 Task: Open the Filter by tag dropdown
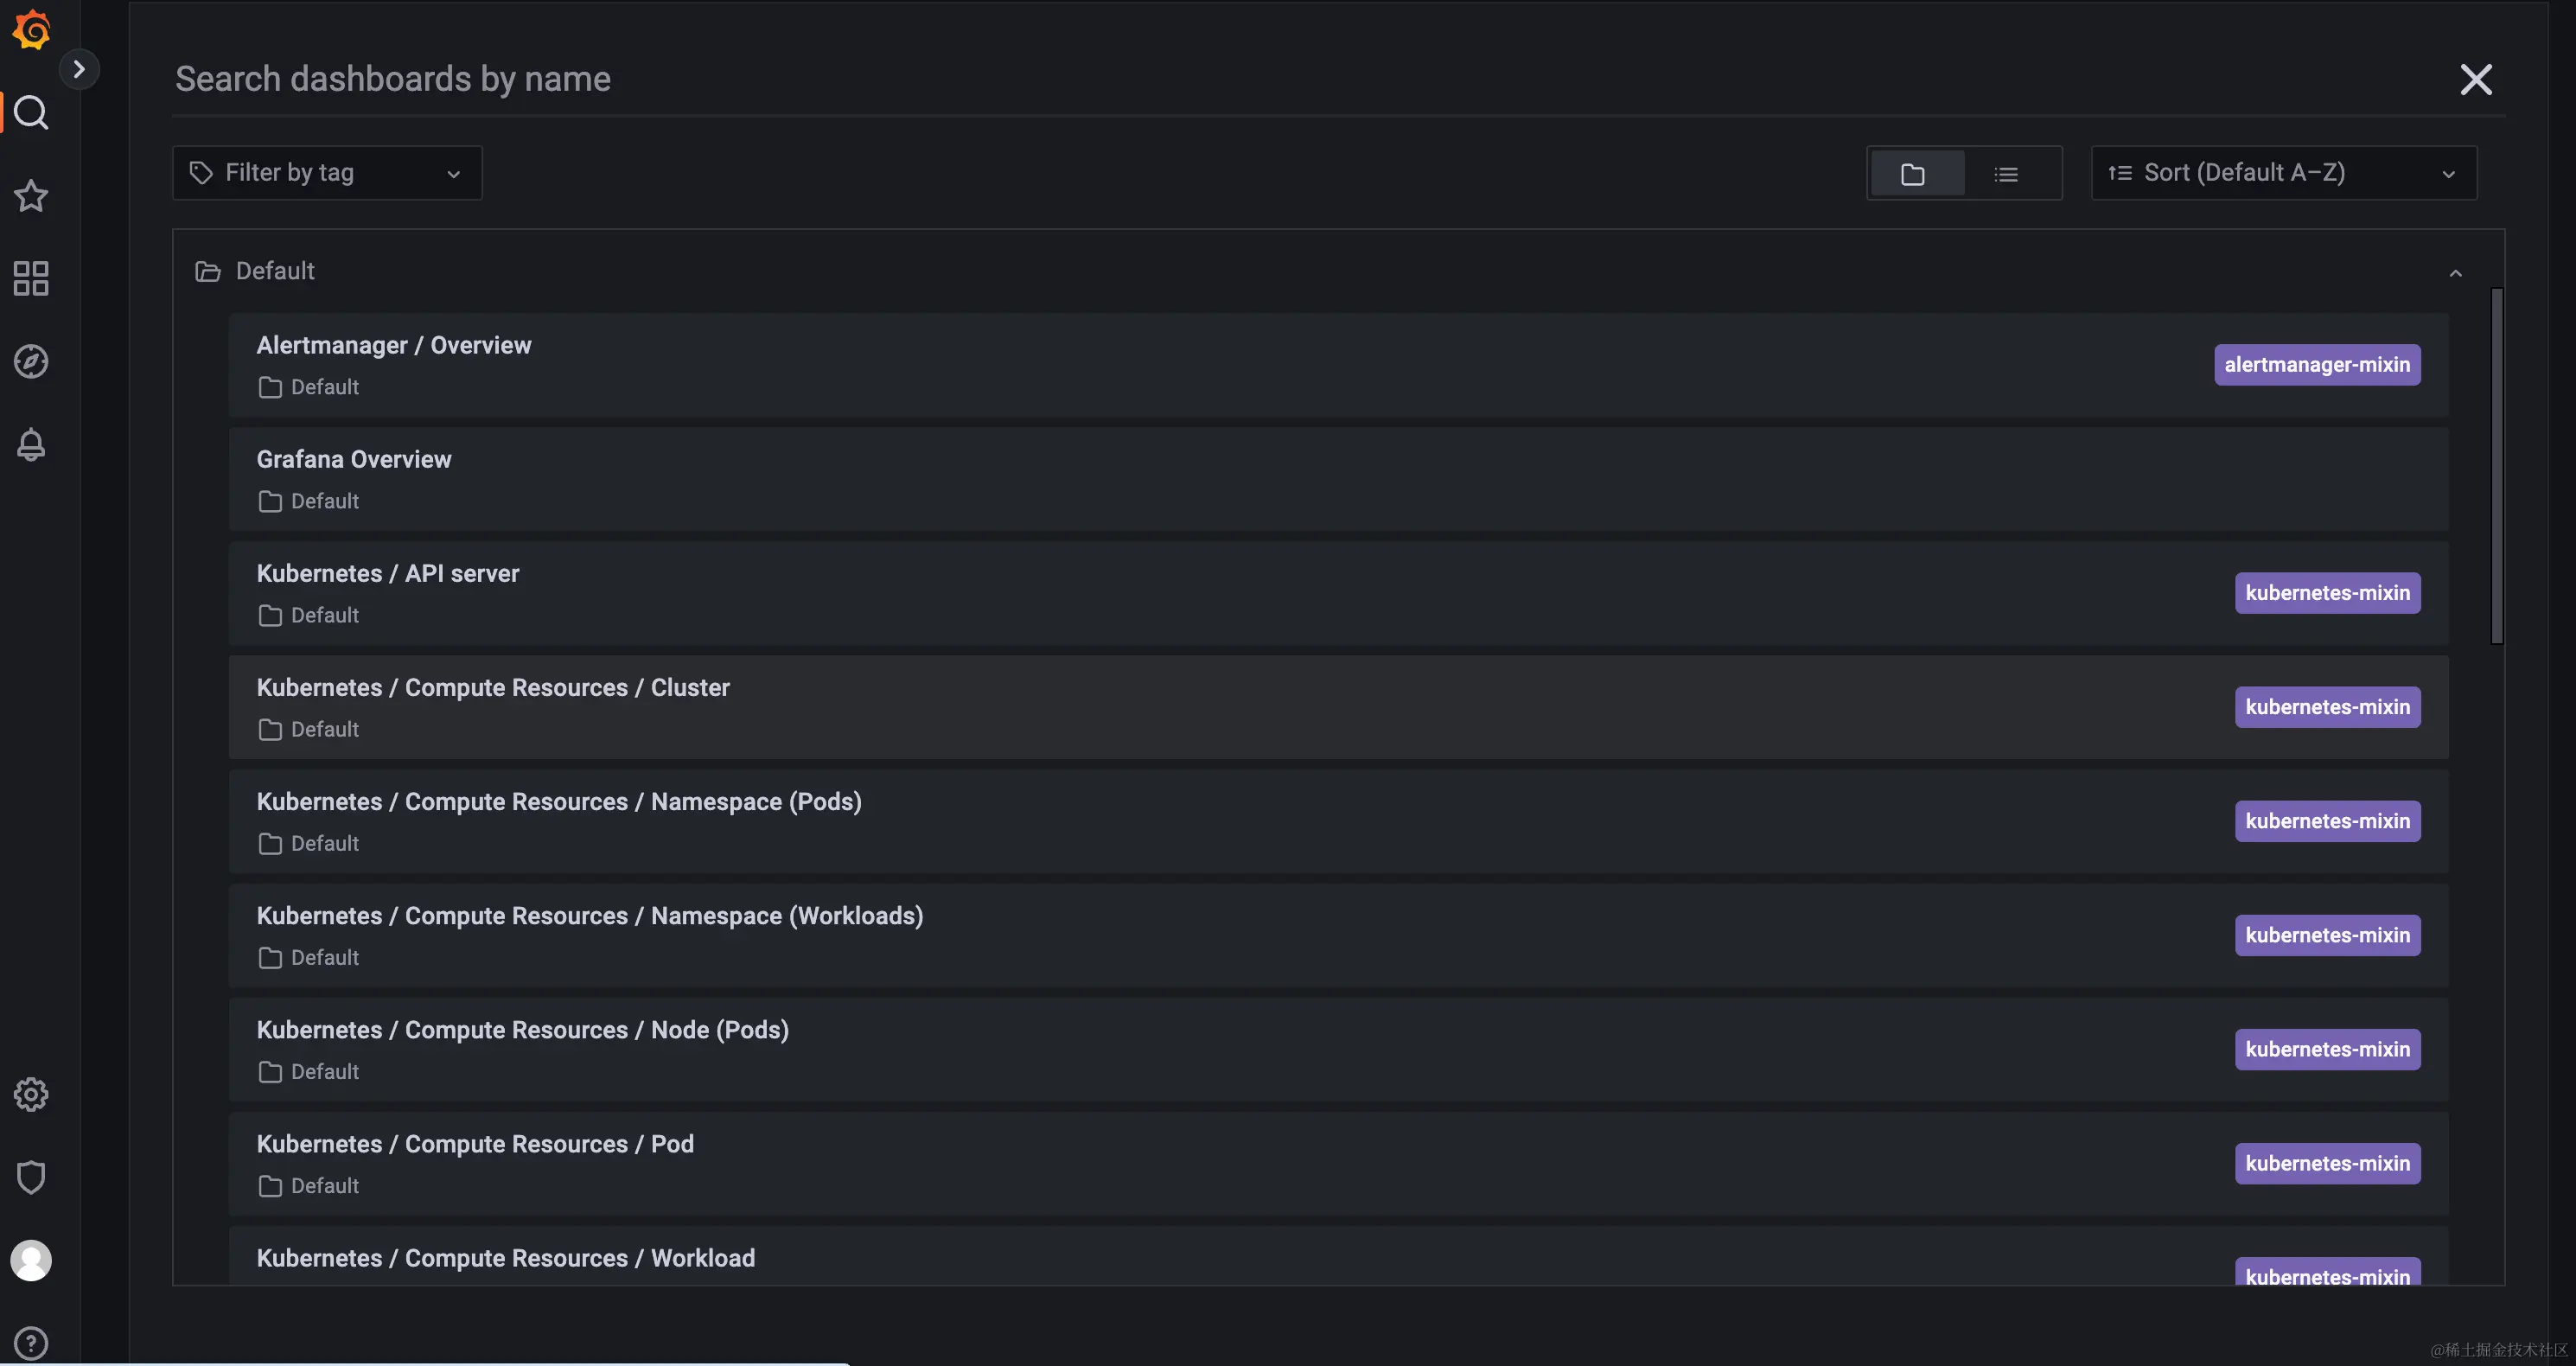(x=327, y=173)
